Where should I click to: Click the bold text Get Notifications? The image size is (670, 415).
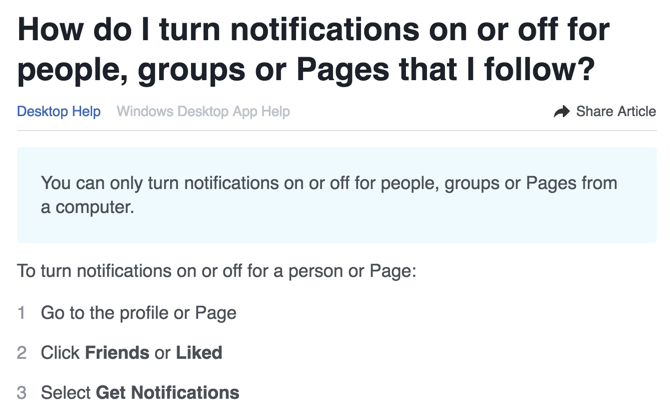pyautogui.click(x=168, y=393)
